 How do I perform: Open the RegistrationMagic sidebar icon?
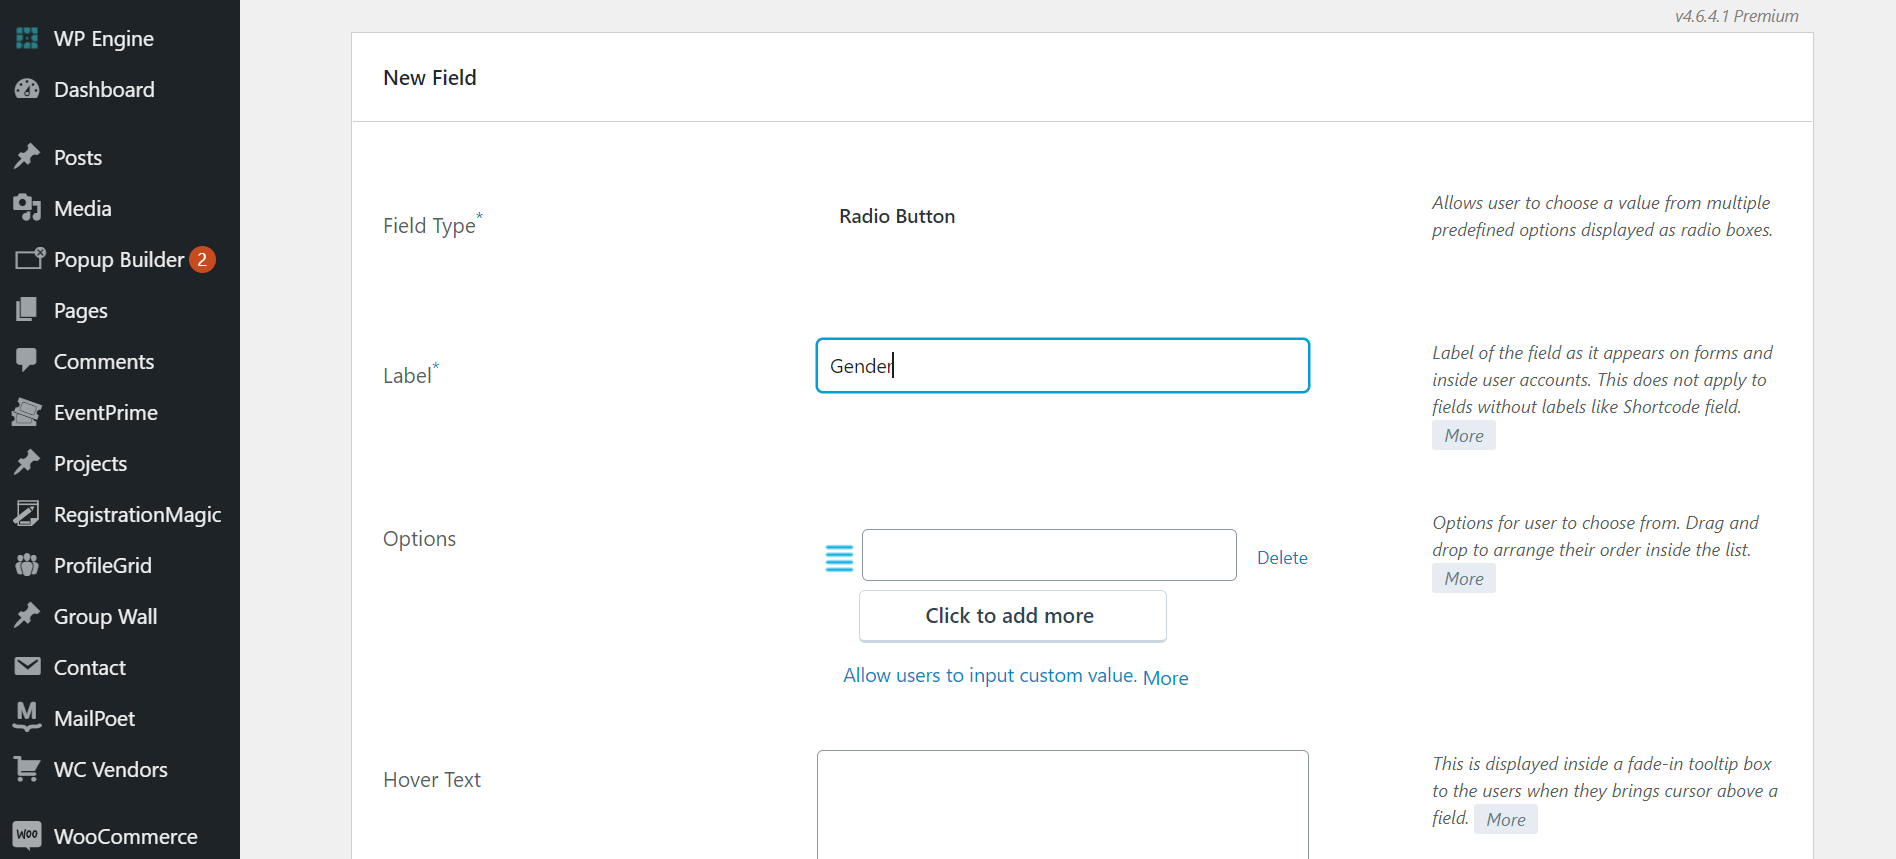[x=27, y=514]
